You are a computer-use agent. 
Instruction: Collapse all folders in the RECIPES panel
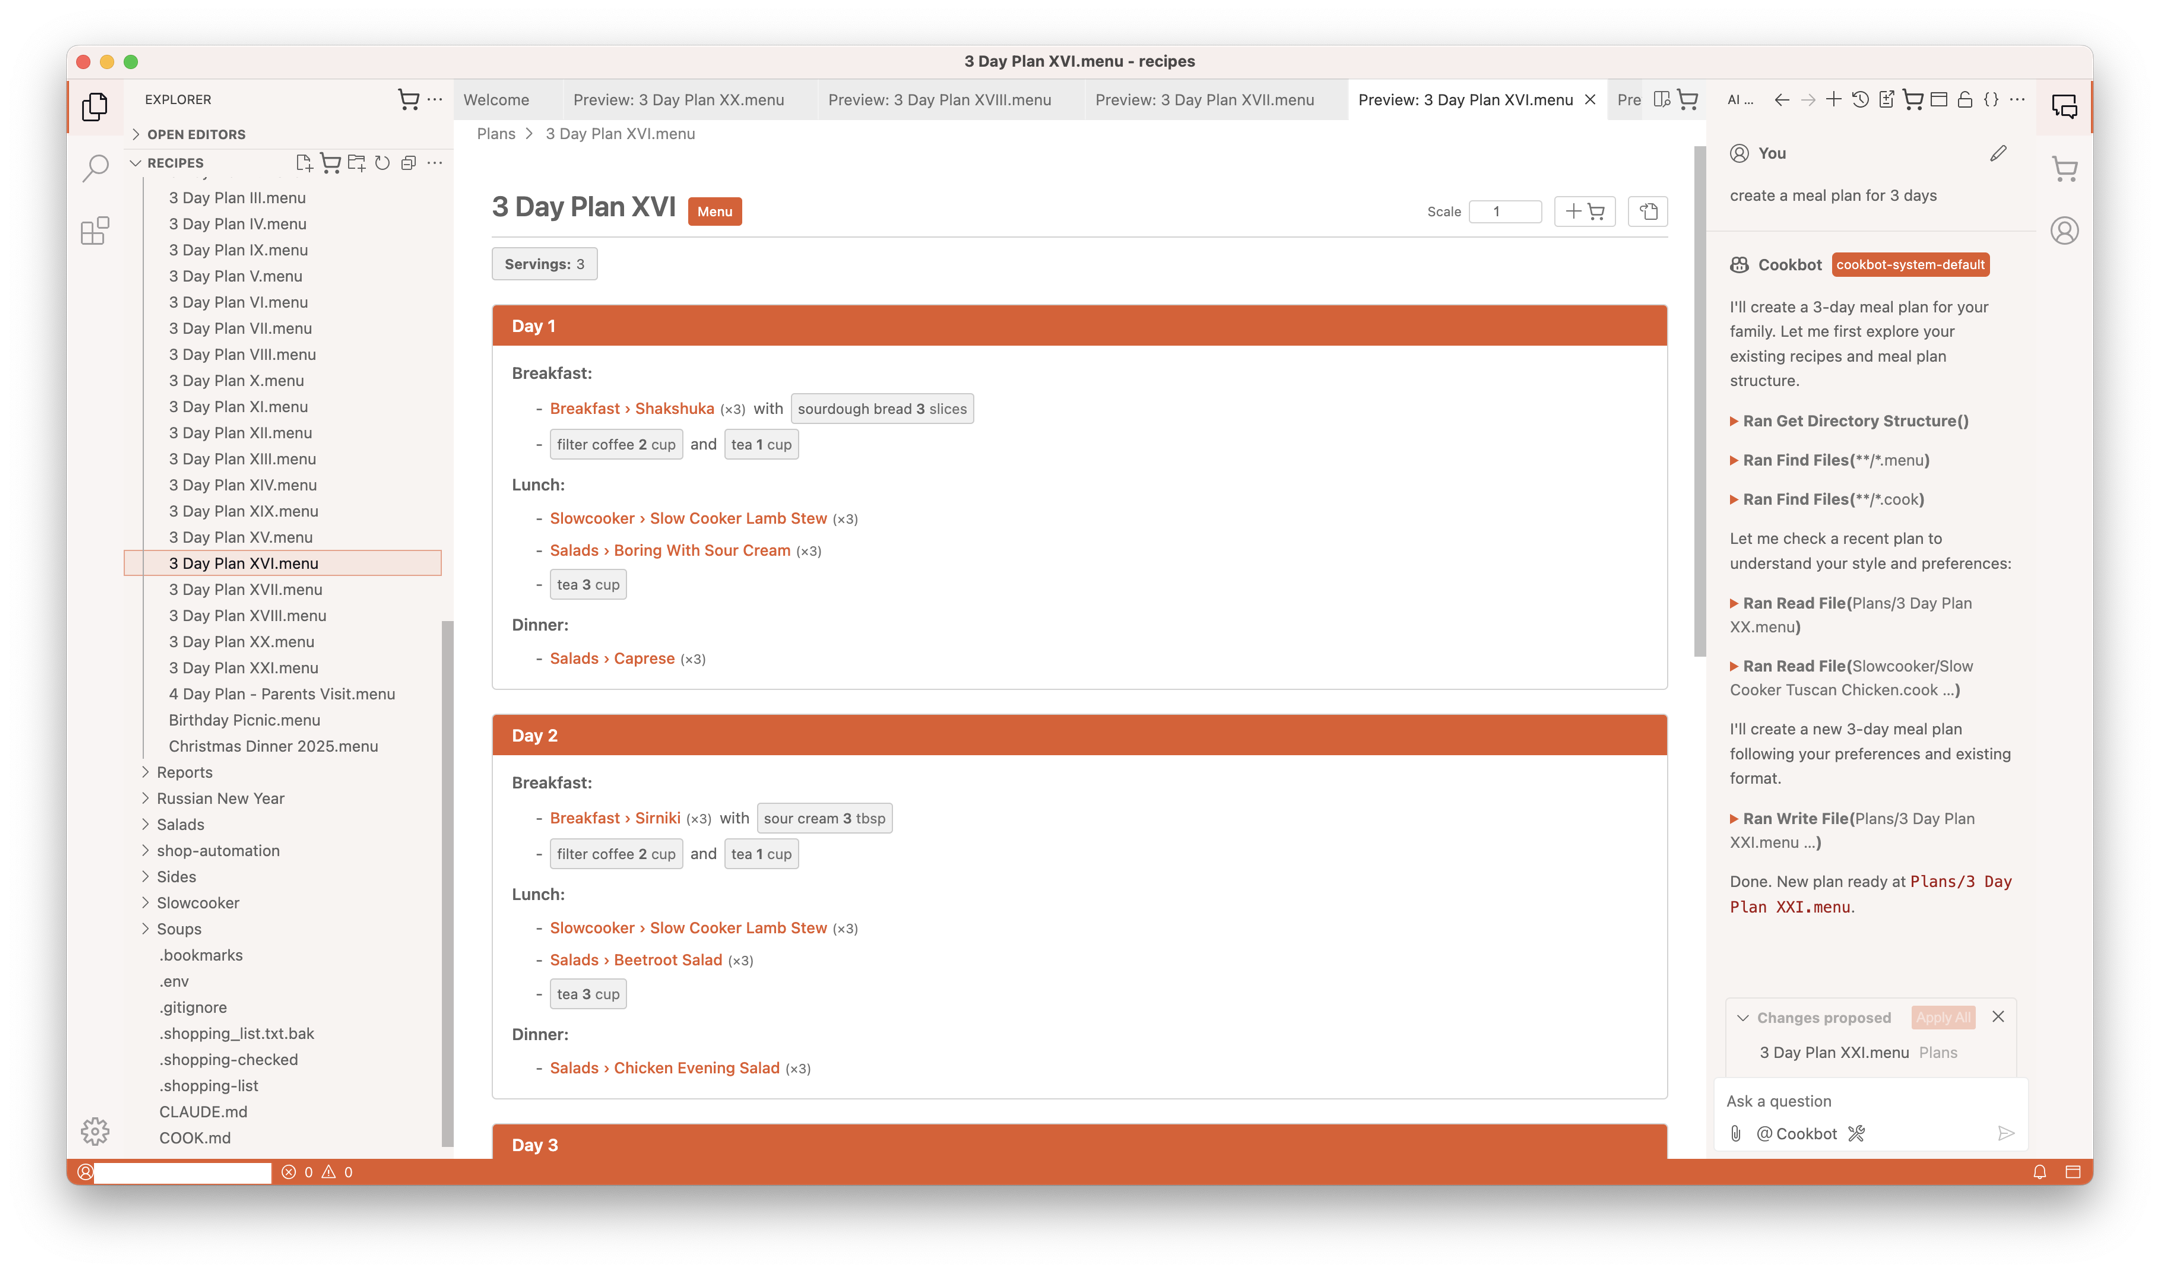[x=408, y=162]
